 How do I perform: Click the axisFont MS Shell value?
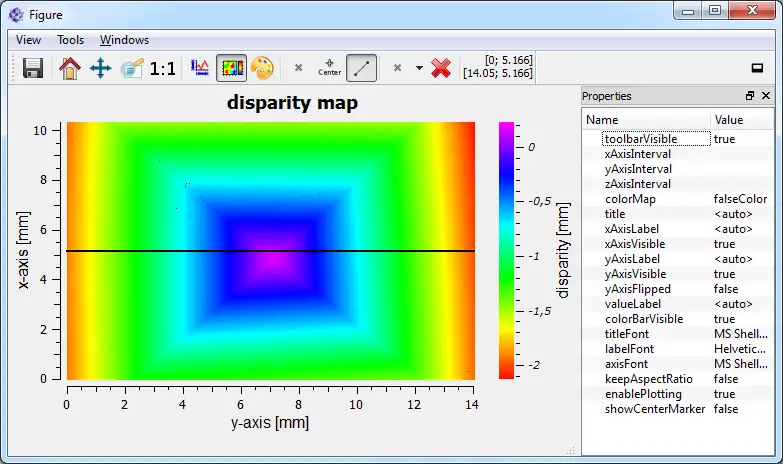(x=741, y=364)
